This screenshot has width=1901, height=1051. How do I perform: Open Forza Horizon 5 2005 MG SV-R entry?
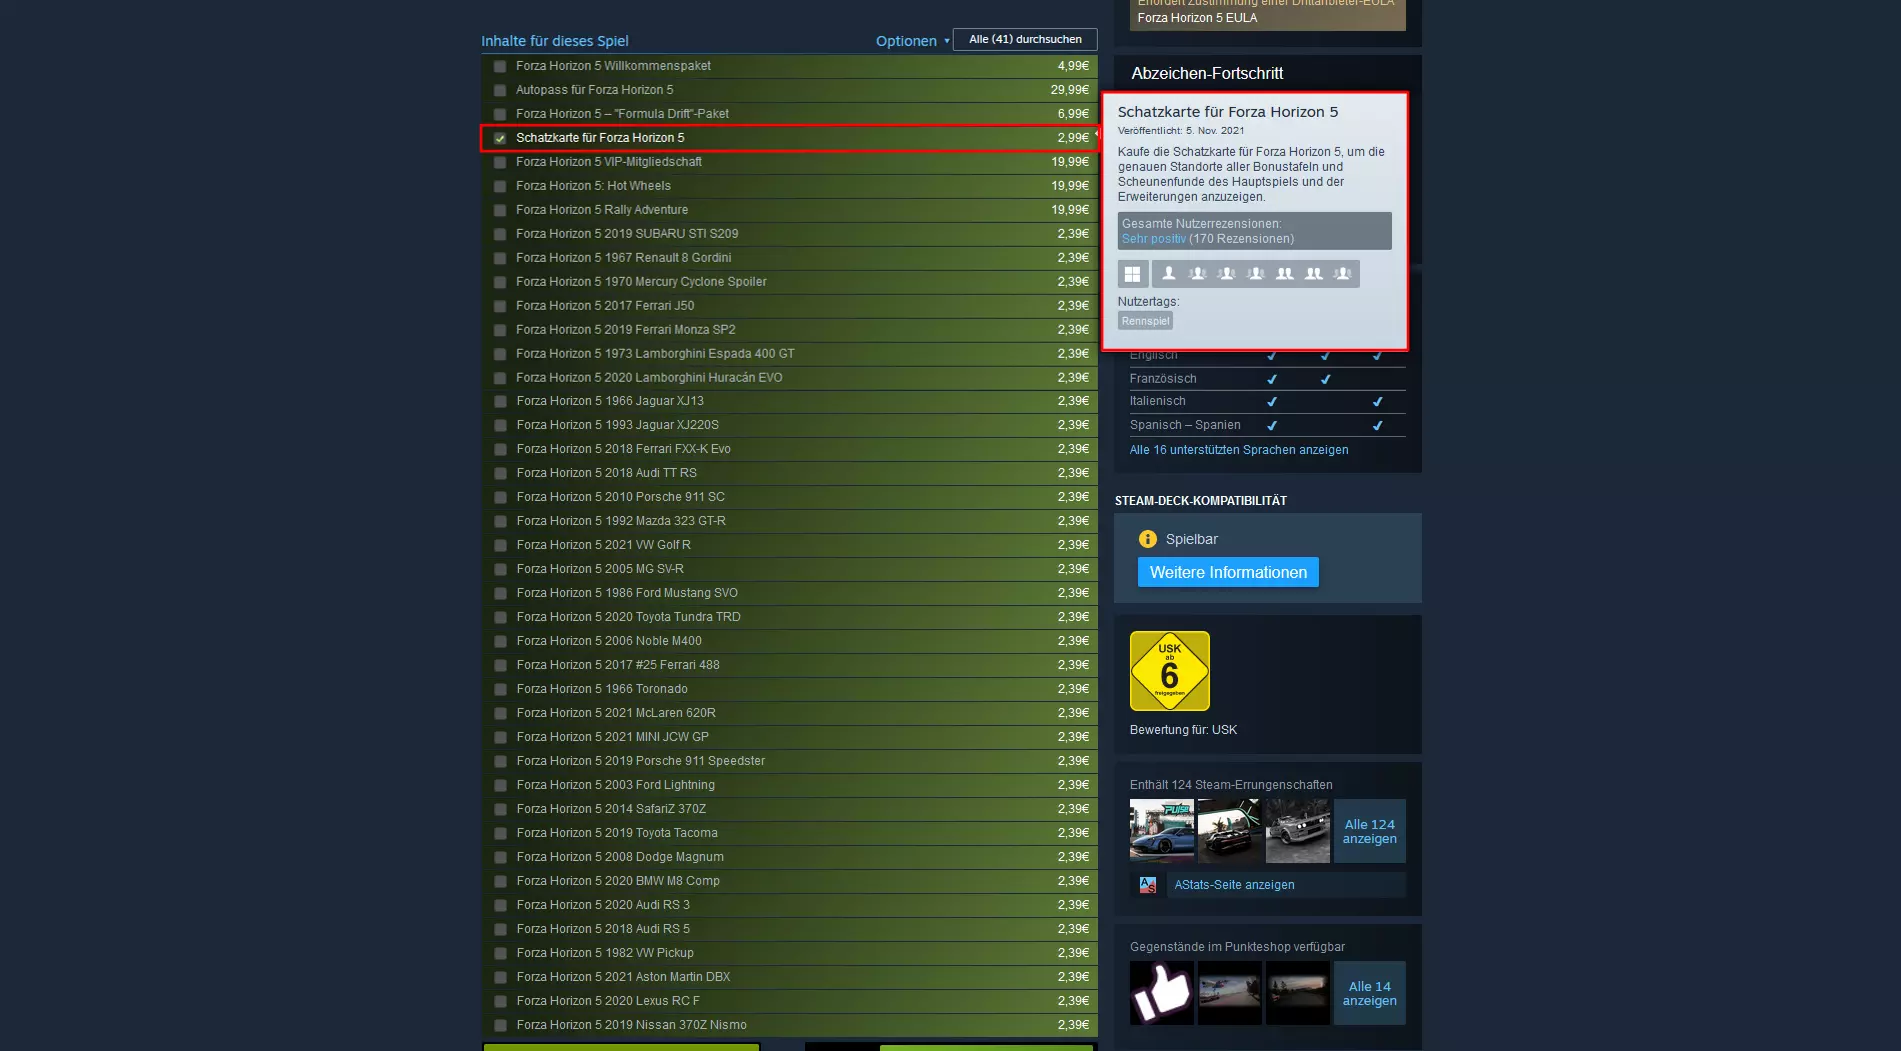tap(790, 569)
